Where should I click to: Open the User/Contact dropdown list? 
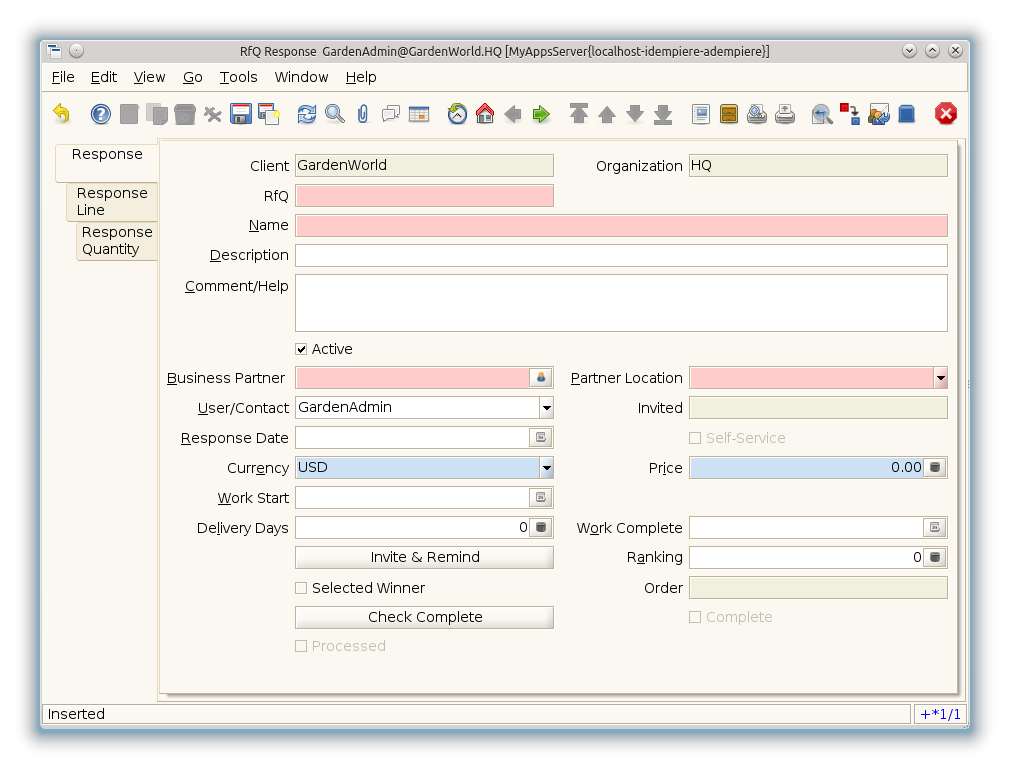tap(546, 408)
